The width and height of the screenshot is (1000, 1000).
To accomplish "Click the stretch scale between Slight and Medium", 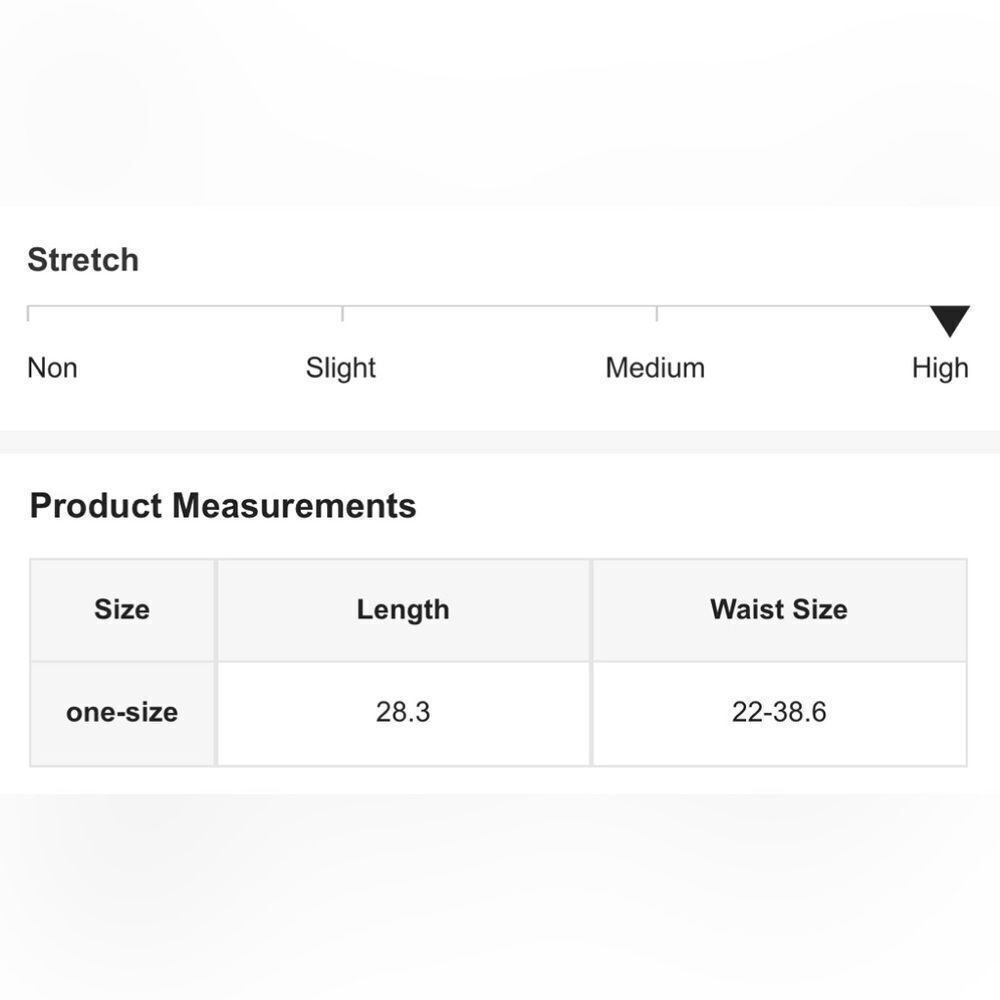I will point(499,307).
